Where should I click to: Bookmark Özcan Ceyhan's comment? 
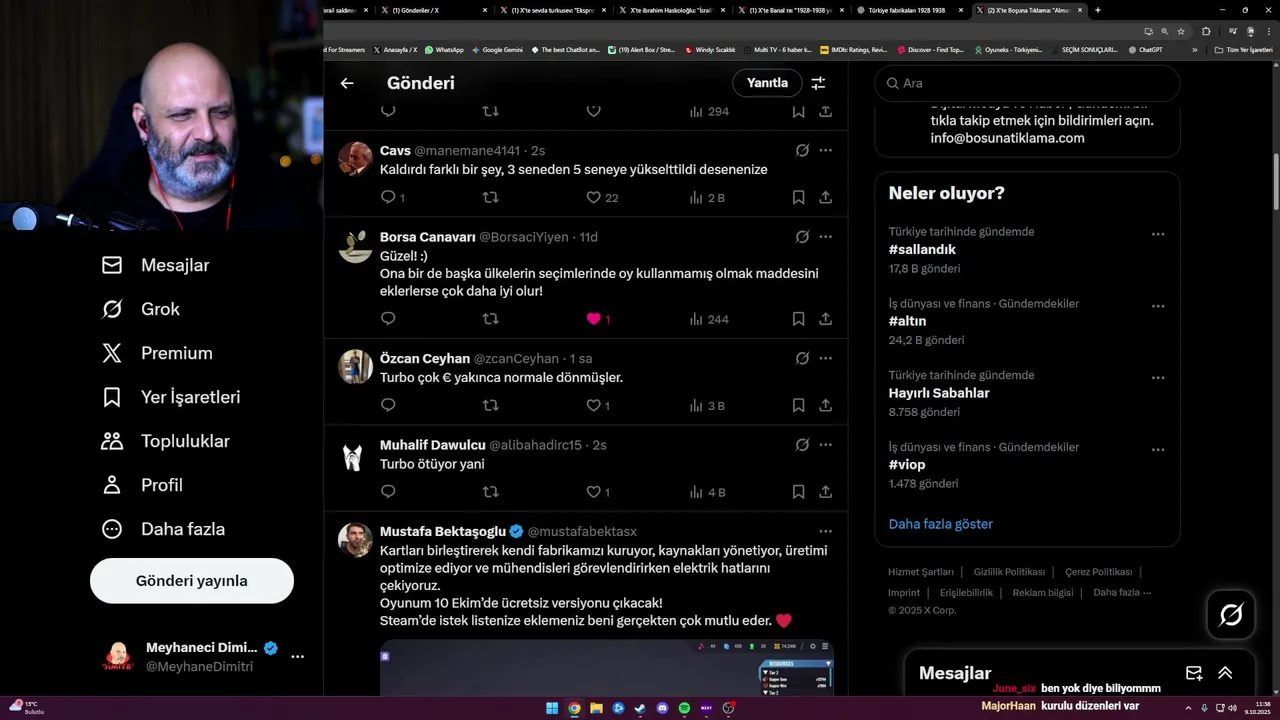(x=798, y=405)
